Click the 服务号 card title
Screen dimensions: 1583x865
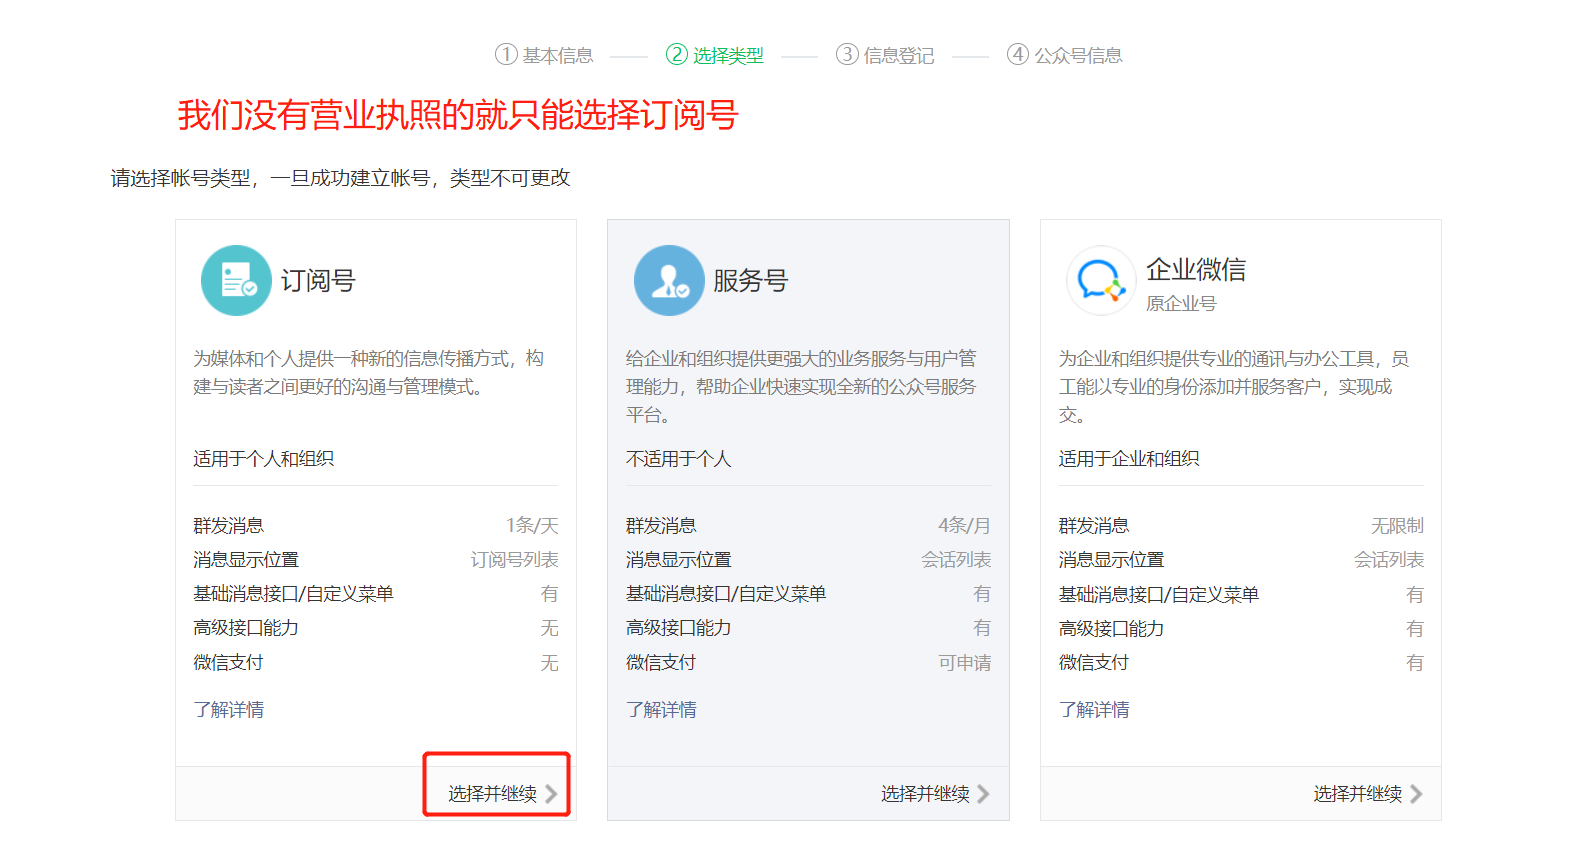pyautogui.click(x=751, y=281)
